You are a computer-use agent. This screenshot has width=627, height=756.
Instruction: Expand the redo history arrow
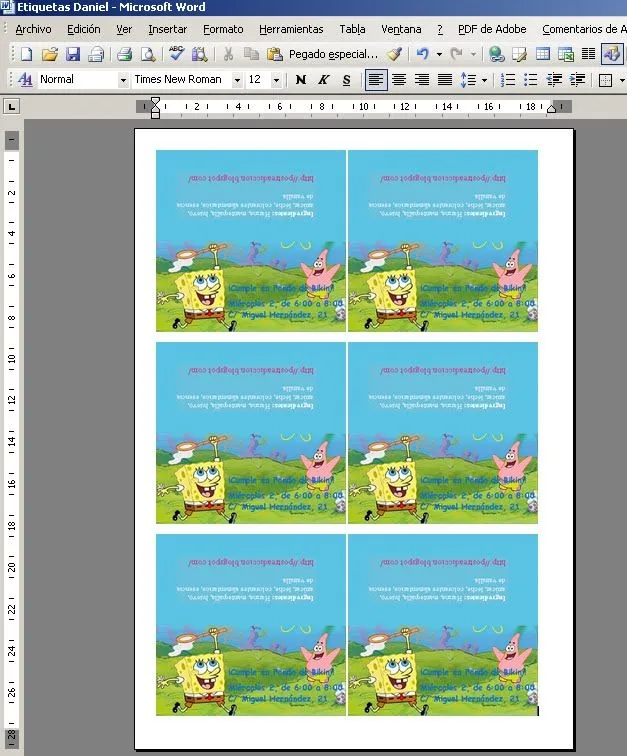click(473, 54)
